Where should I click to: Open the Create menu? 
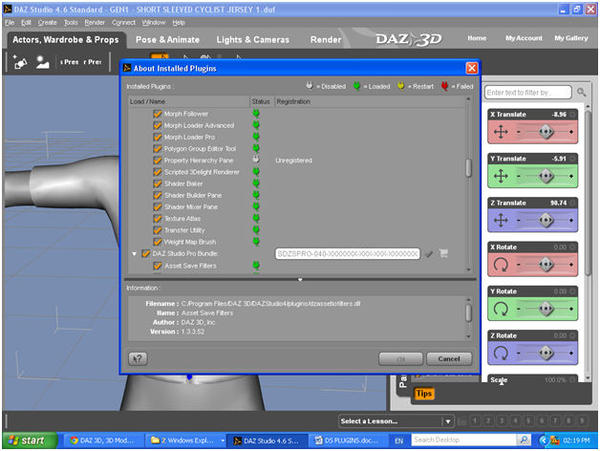47,23
